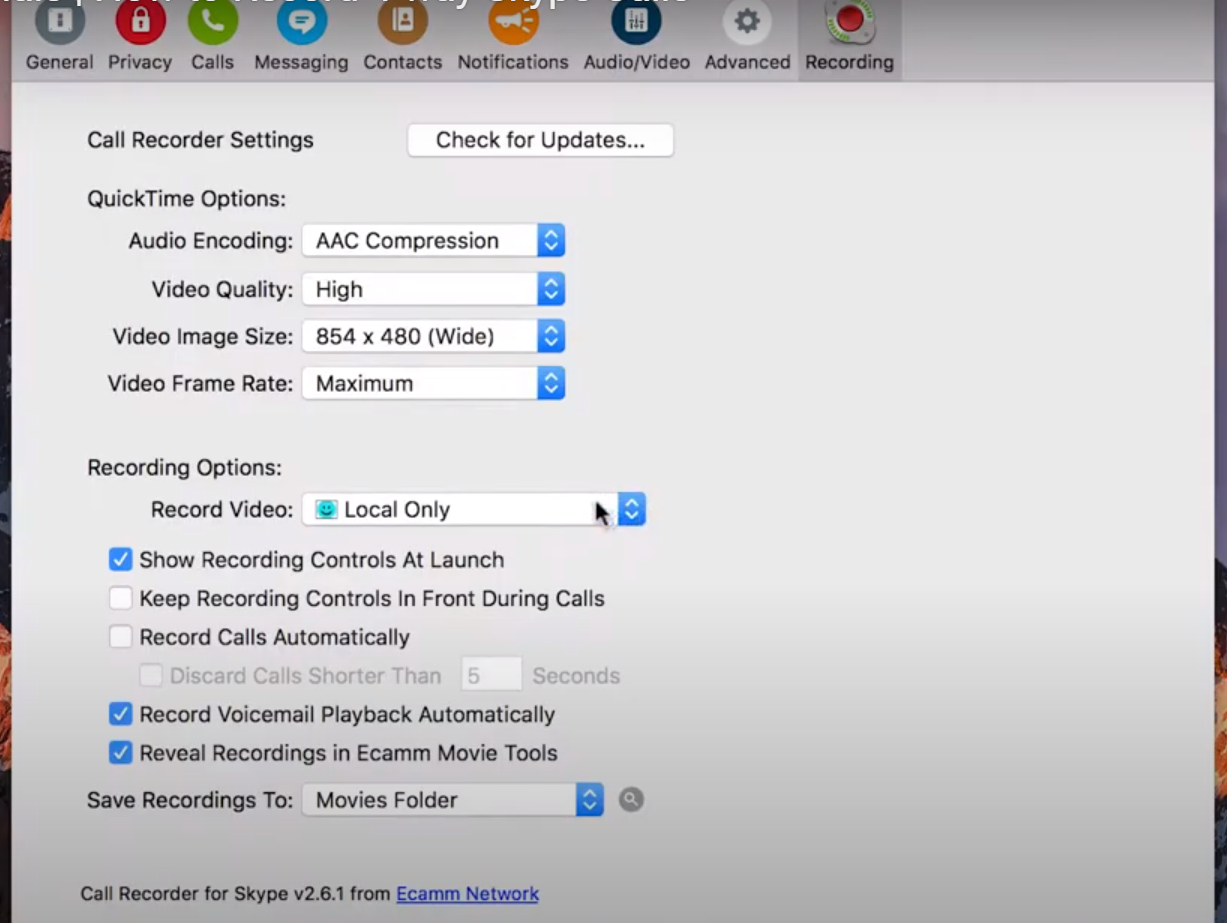The image size is (1227, 923).
Task: Click magnifier icon beside Save Recordings To
Action: pyautogui.click(x=631, y=799)
